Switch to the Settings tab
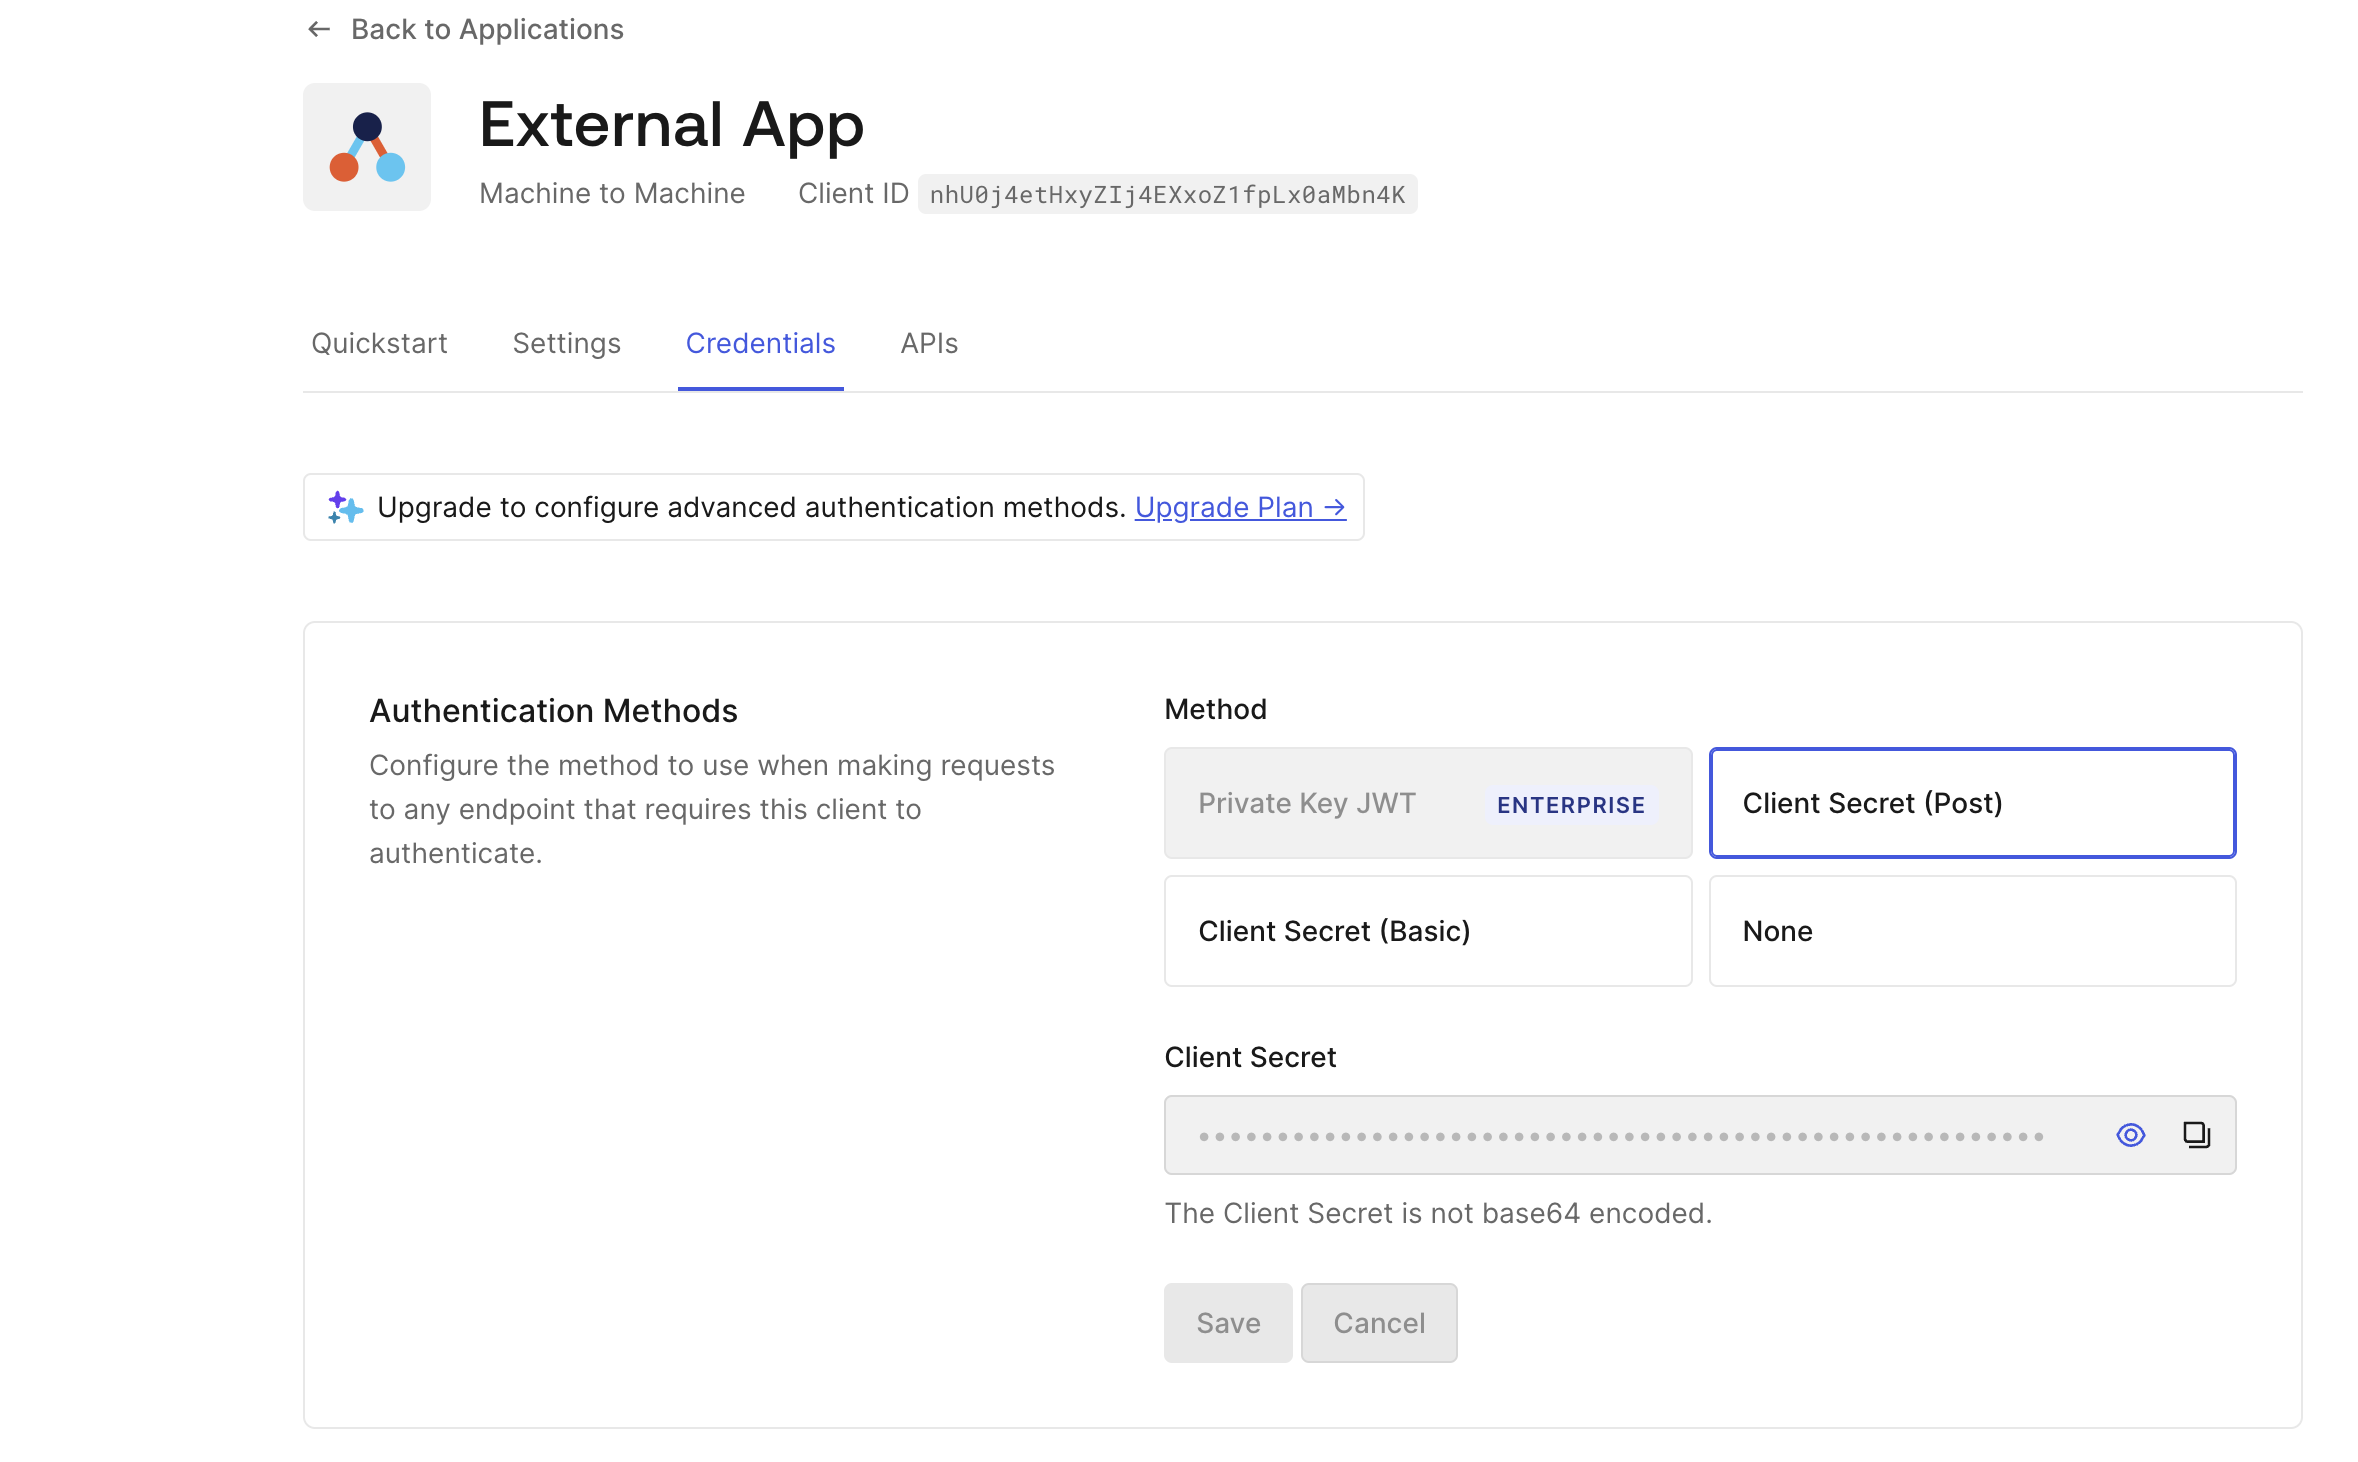 pyautogui.click(x=566, y=344)
